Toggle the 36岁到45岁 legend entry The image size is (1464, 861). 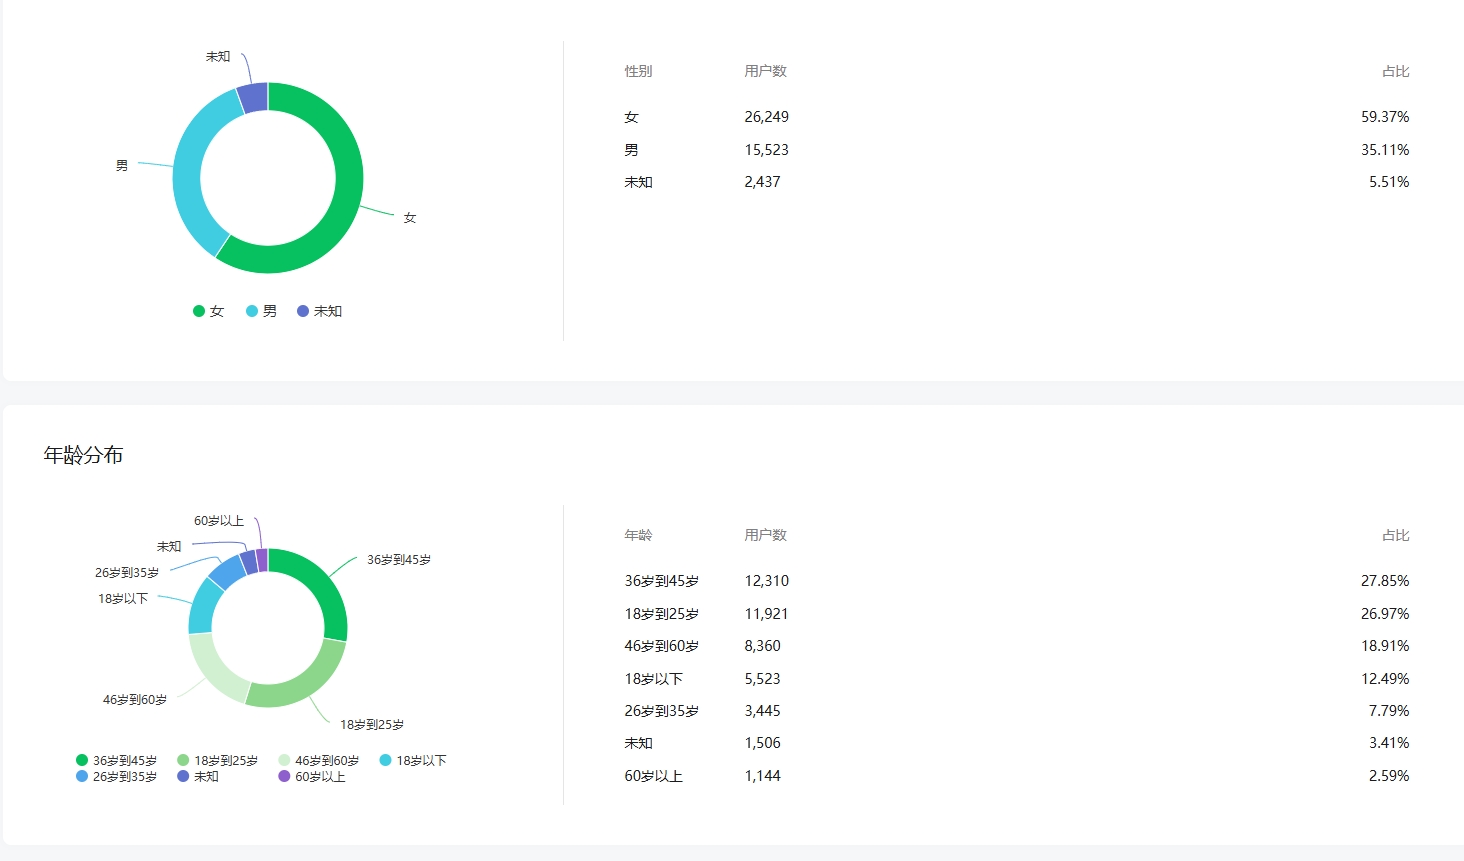coord(117,760)
